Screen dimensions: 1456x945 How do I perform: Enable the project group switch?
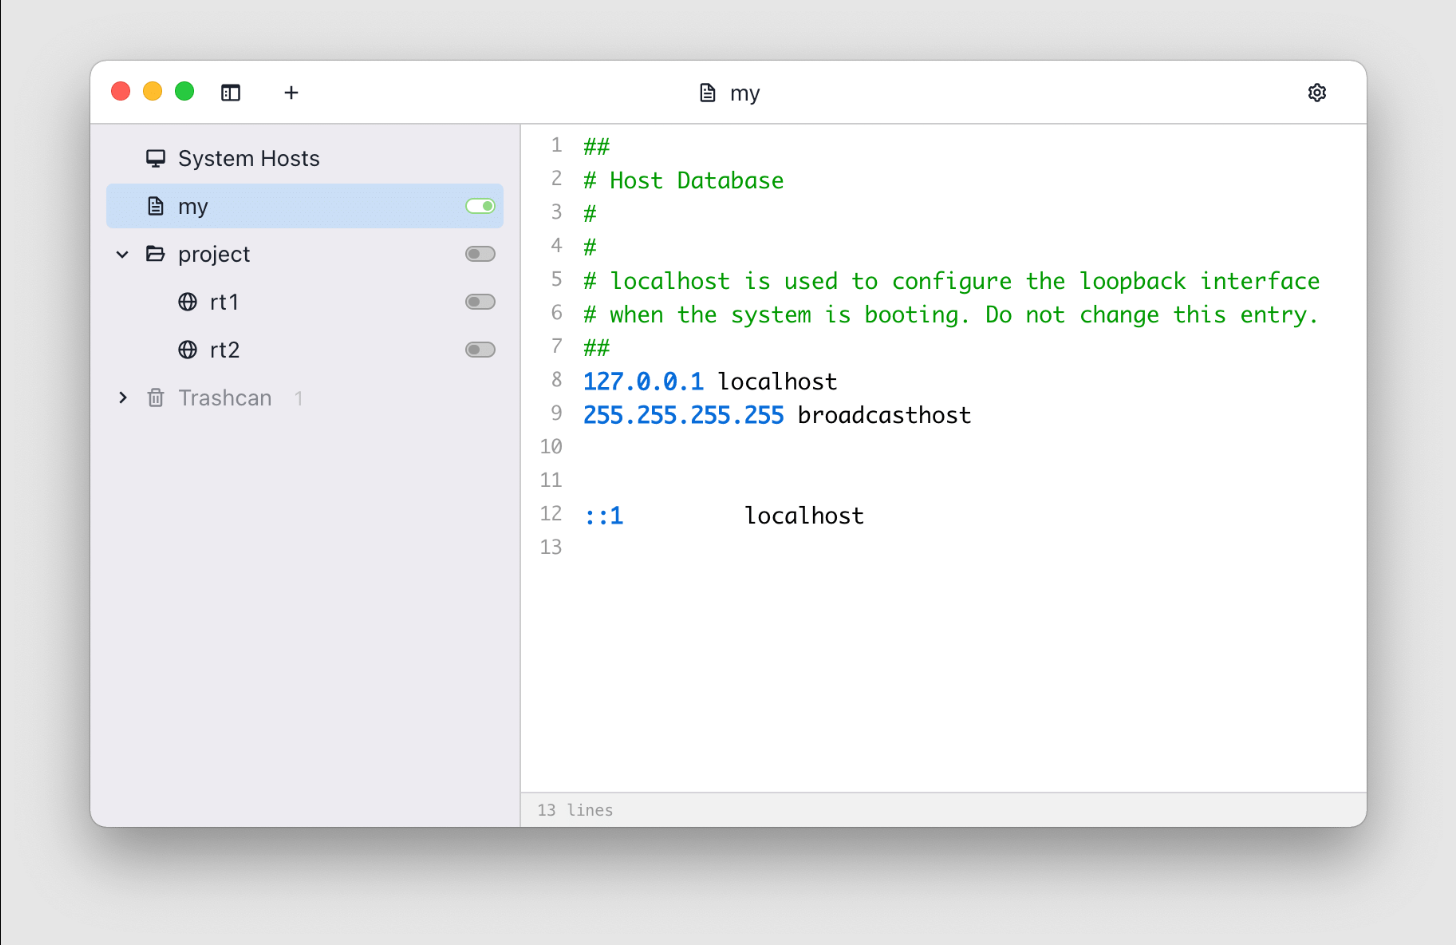[x=479, y=253]
